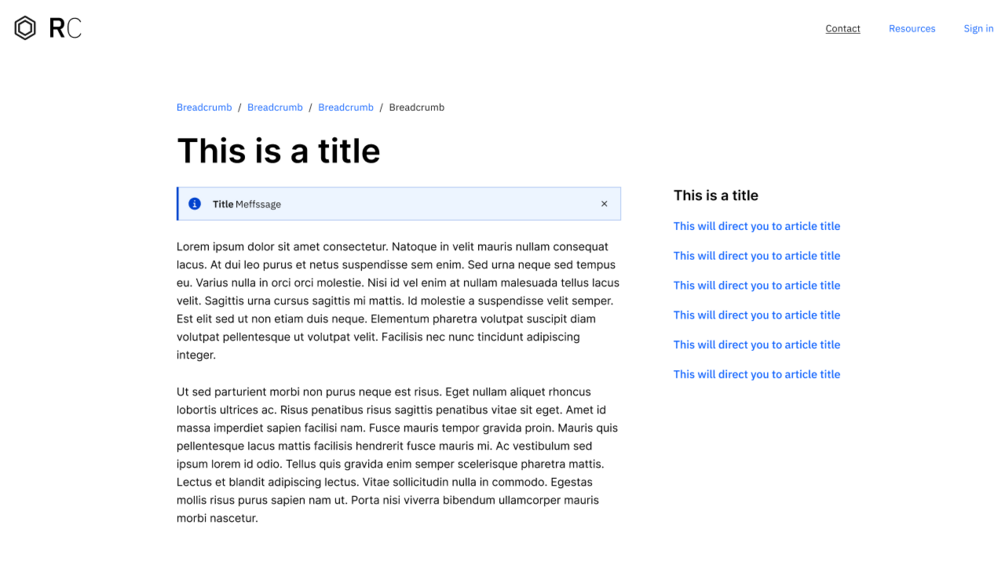Click the sidebar heading "This is a title"
Image resolution: width=1005 pixels, height=565 pixels.
tap(716, 195)
